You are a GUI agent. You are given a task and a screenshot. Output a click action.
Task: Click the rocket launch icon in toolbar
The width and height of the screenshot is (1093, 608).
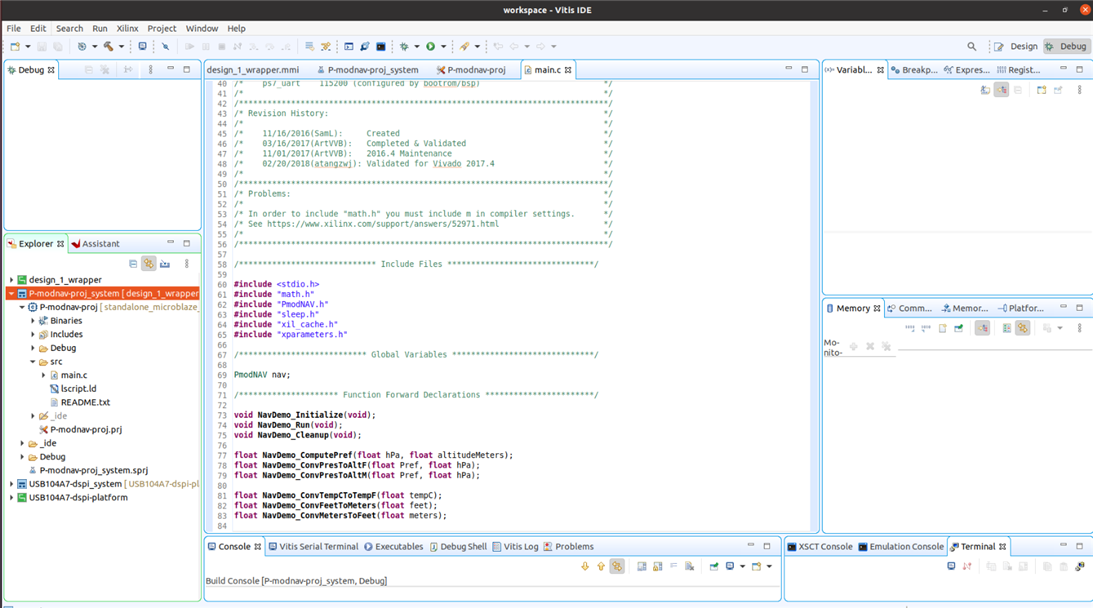click(464, 47)
